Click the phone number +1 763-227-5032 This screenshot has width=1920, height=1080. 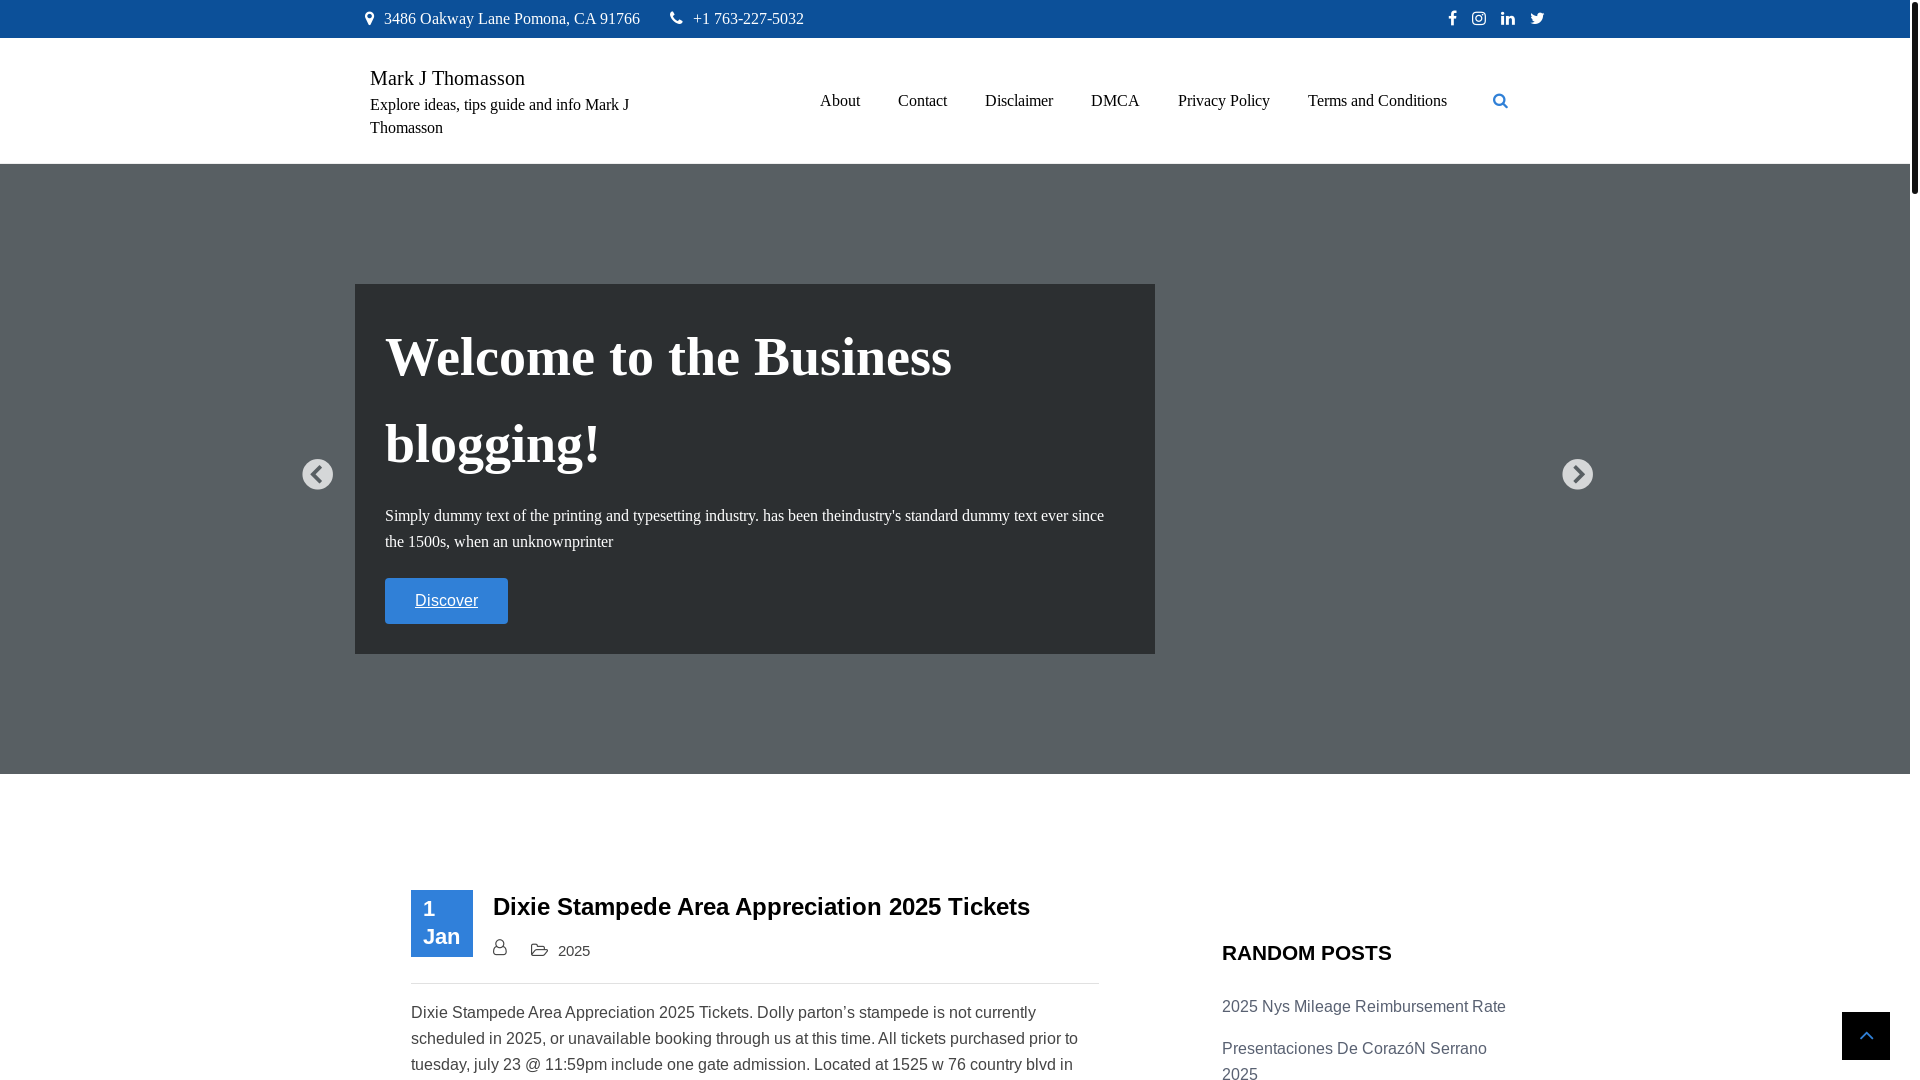tap(748, 19)
